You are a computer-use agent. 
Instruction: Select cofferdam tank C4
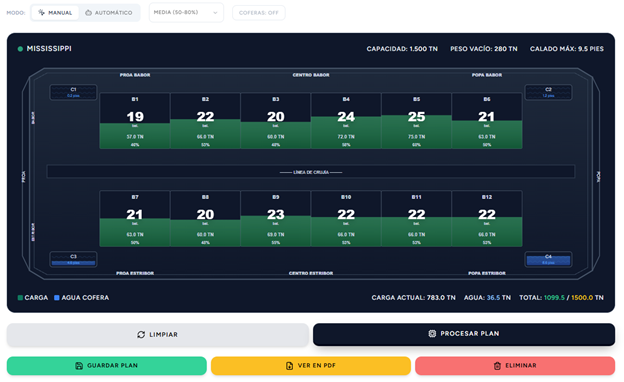pos(548,259)
